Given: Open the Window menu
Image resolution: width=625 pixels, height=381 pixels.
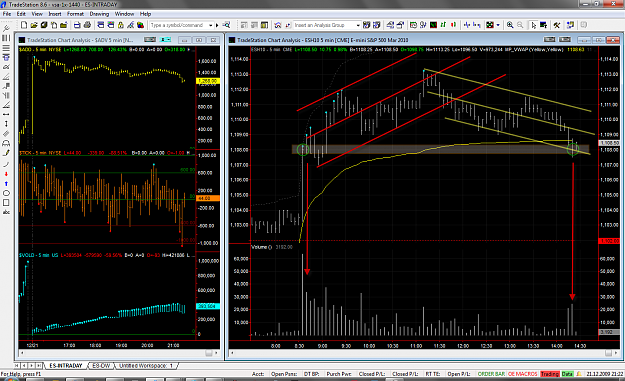Looking at the screenshot, I should click(x=124, y=14).
